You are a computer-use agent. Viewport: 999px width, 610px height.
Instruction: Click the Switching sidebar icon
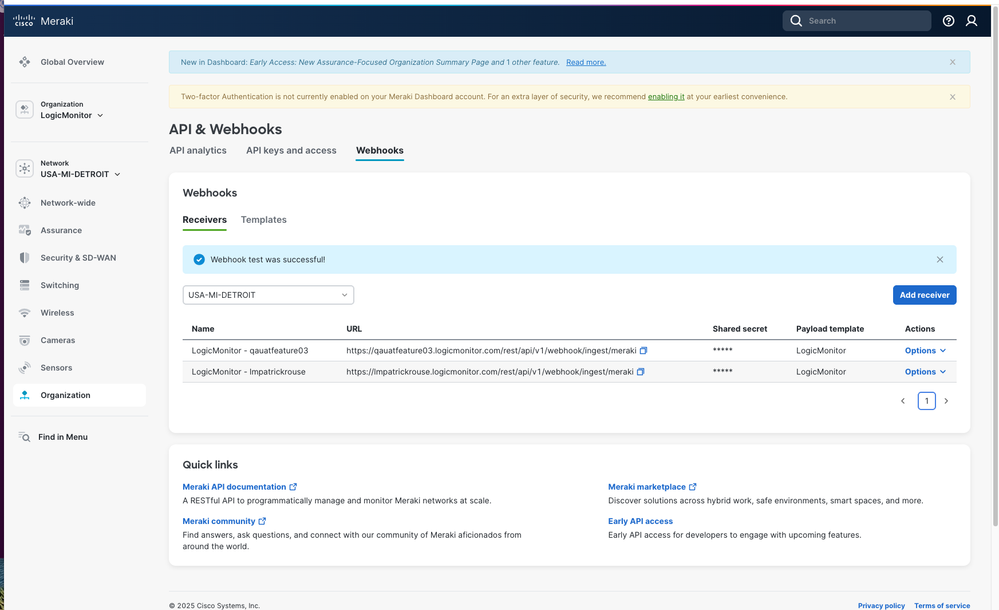click(x=24, y=285)
